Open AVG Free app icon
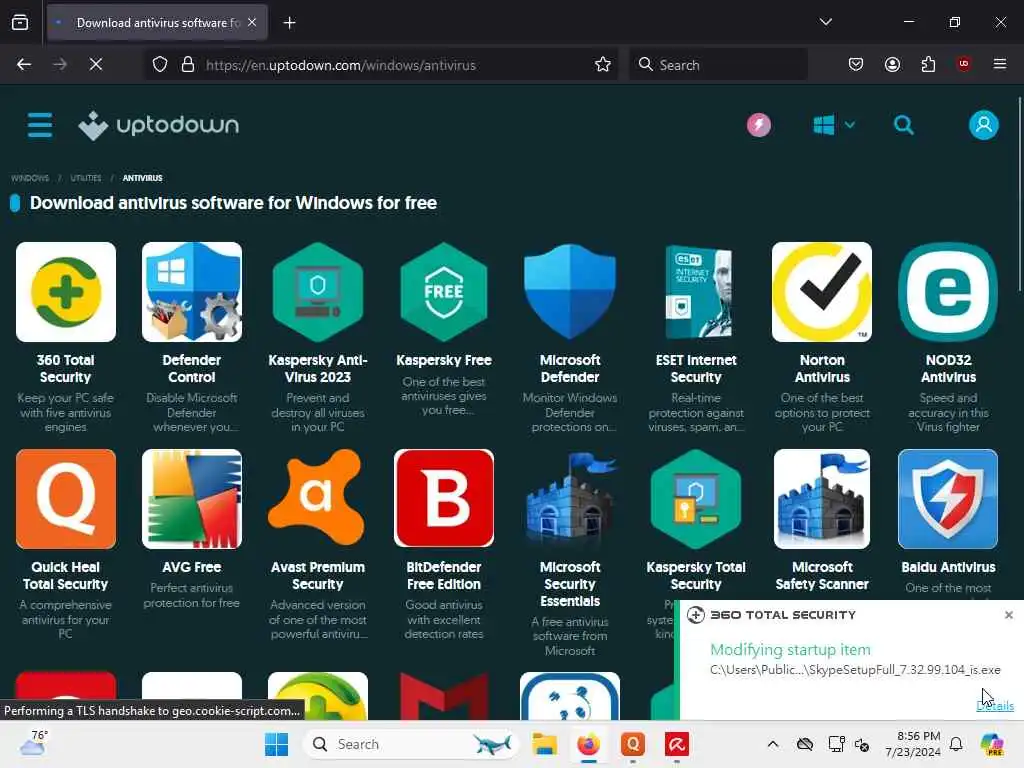The width and height of the screenshot is (1024, 768). tap(192, 499)
